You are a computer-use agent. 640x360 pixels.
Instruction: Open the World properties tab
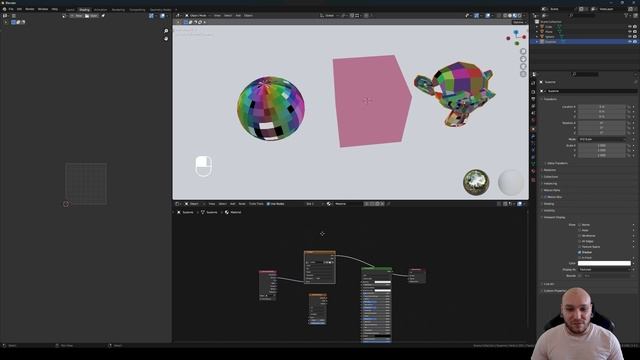click(533, 120)
